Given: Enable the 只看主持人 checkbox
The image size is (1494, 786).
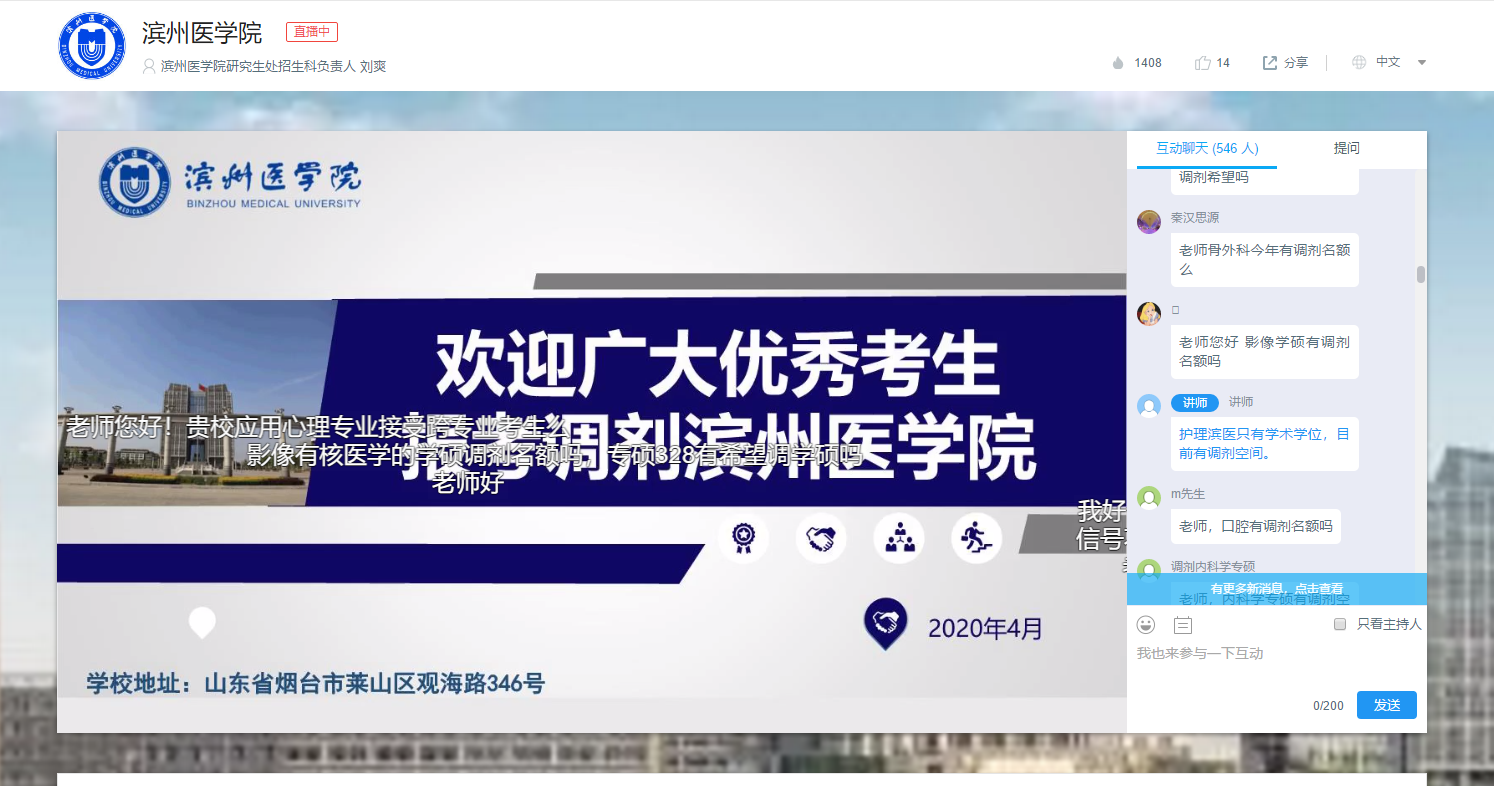Looking at the screenshot, I should point(1340,624).
